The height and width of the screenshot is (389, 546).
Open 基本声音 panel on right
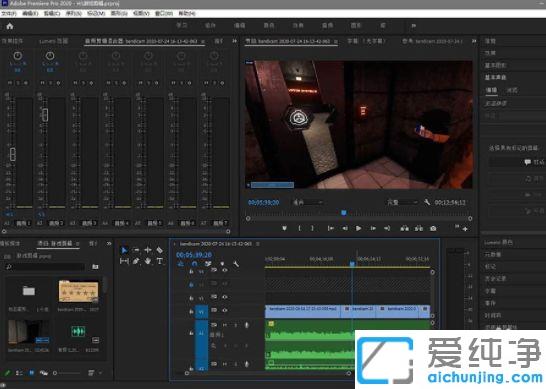point(496,77)
